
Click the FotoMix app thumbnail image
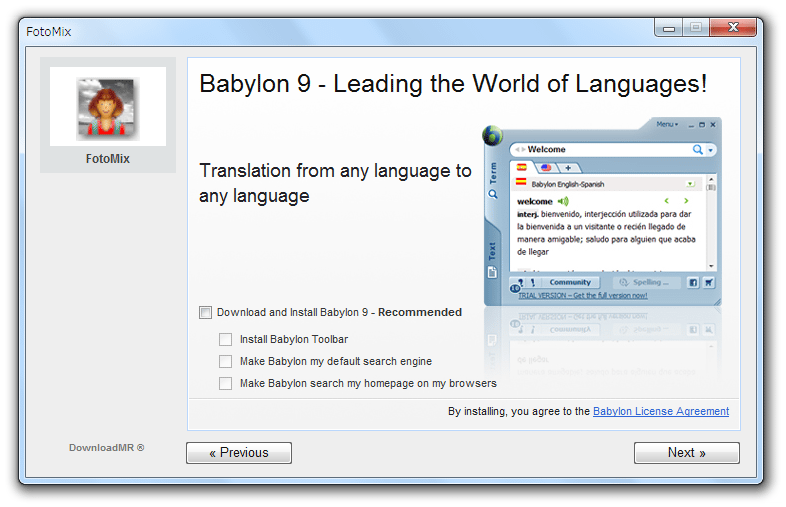click(108, 107)
